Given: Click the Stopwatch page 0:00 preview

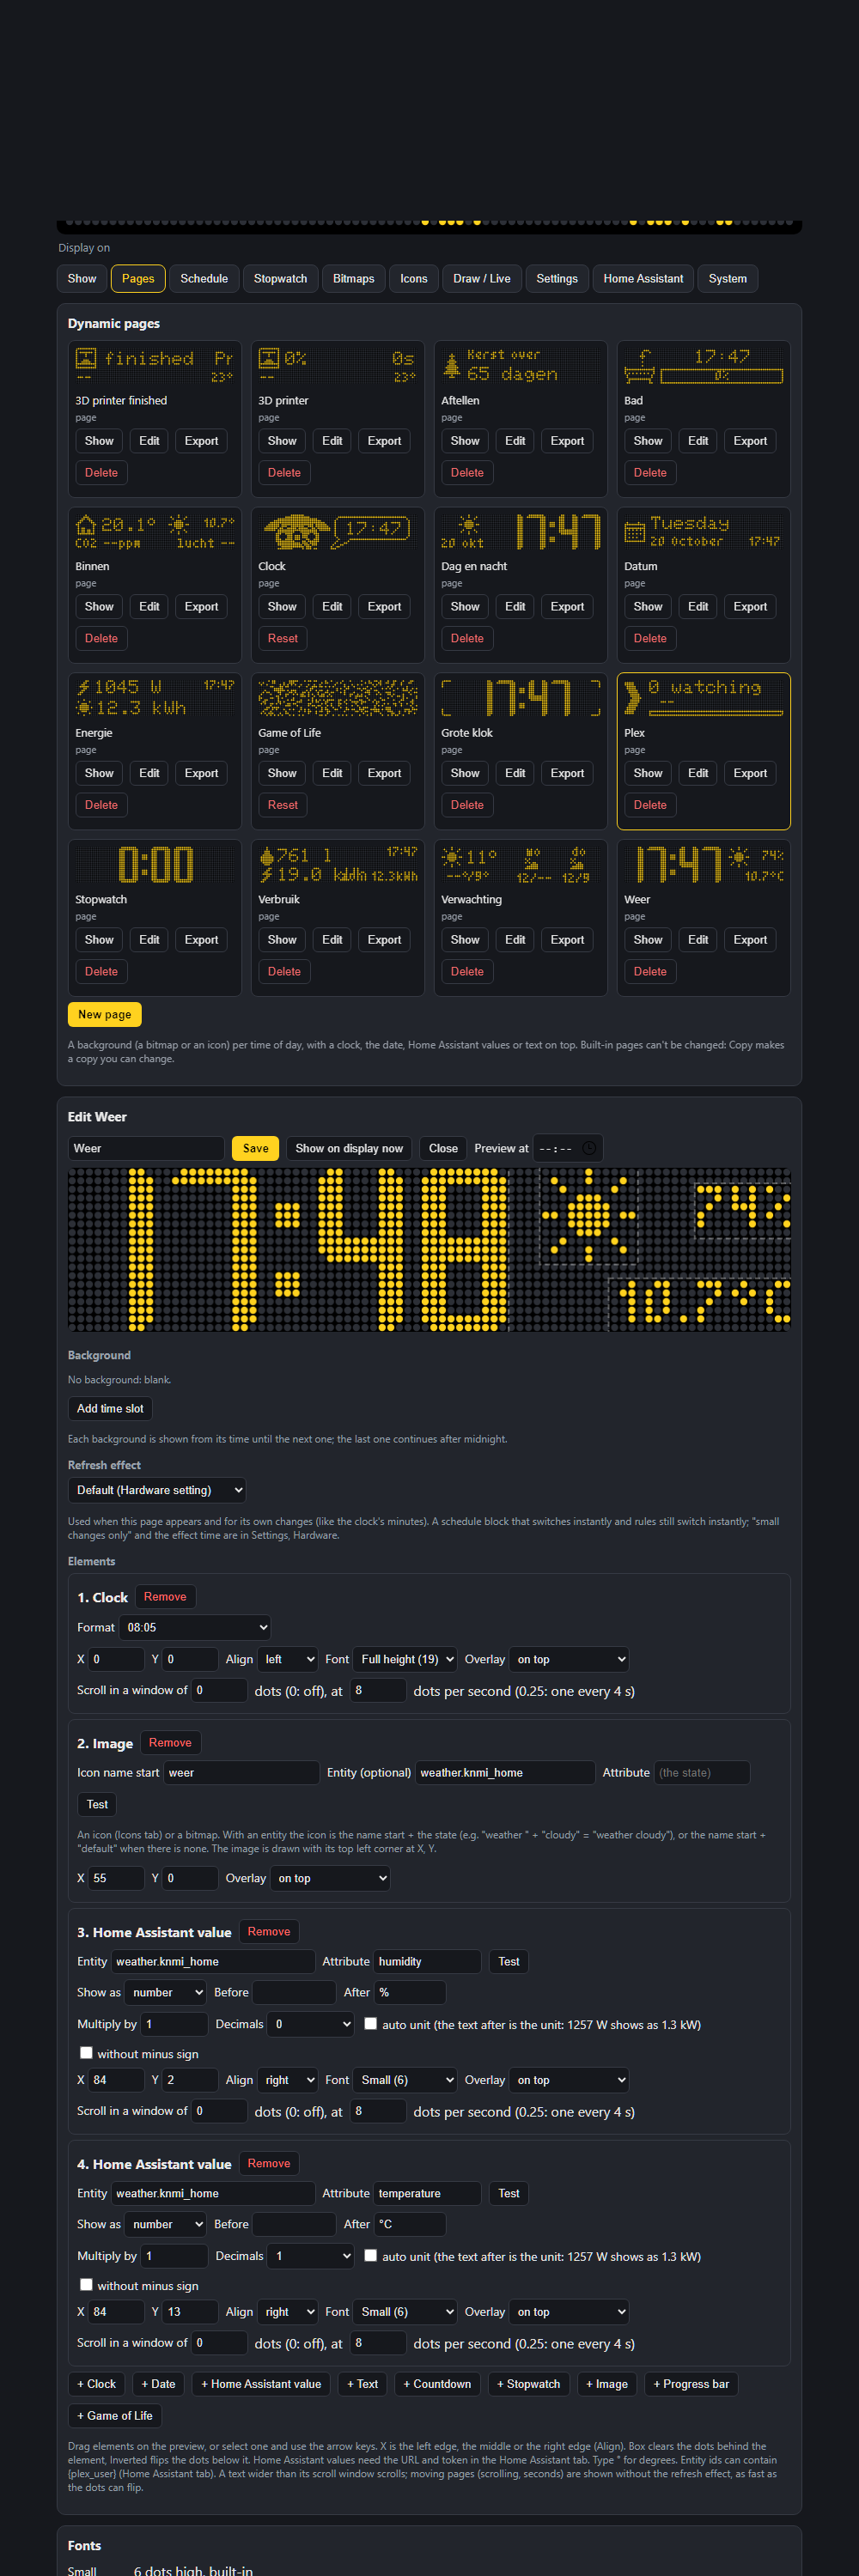Looking at the screenshot, I should 154,864.
